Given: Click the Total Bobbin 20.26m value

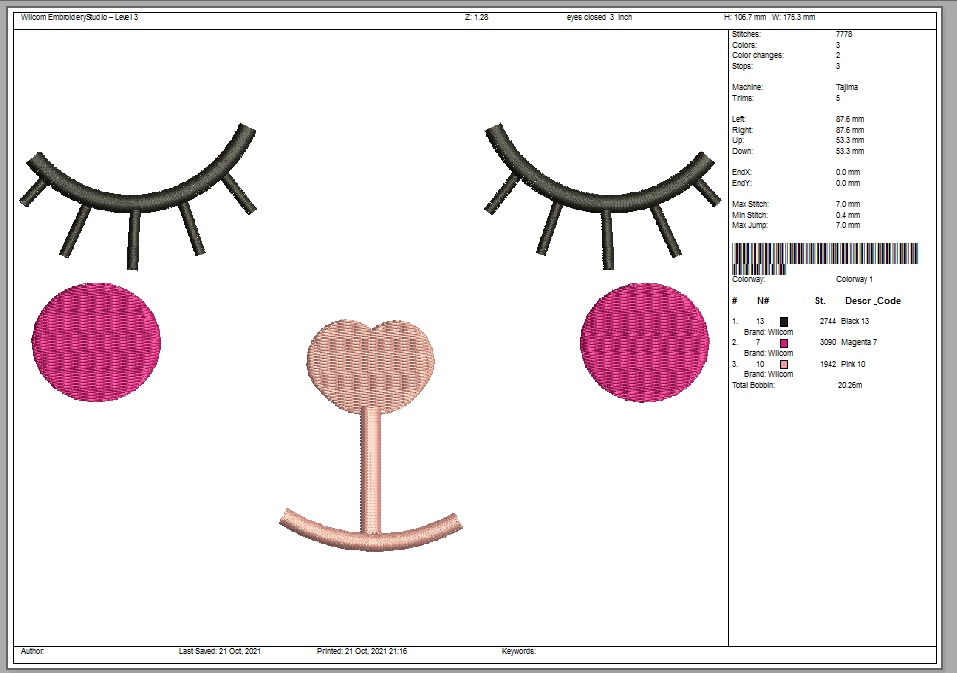Looking at the screenshot, I should click(x=849, y=385).
